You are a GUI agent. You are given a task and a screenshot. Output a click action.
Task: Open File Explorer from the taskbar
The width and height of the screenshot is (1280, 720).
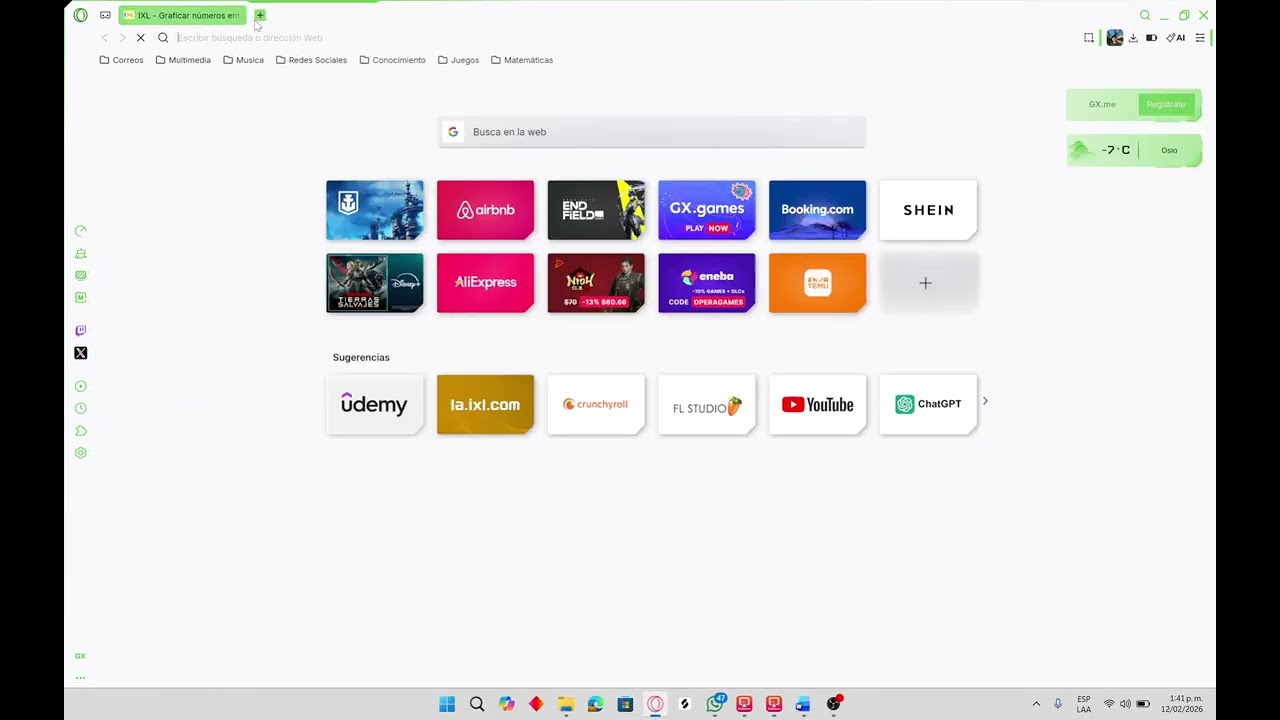click(566, 704)
